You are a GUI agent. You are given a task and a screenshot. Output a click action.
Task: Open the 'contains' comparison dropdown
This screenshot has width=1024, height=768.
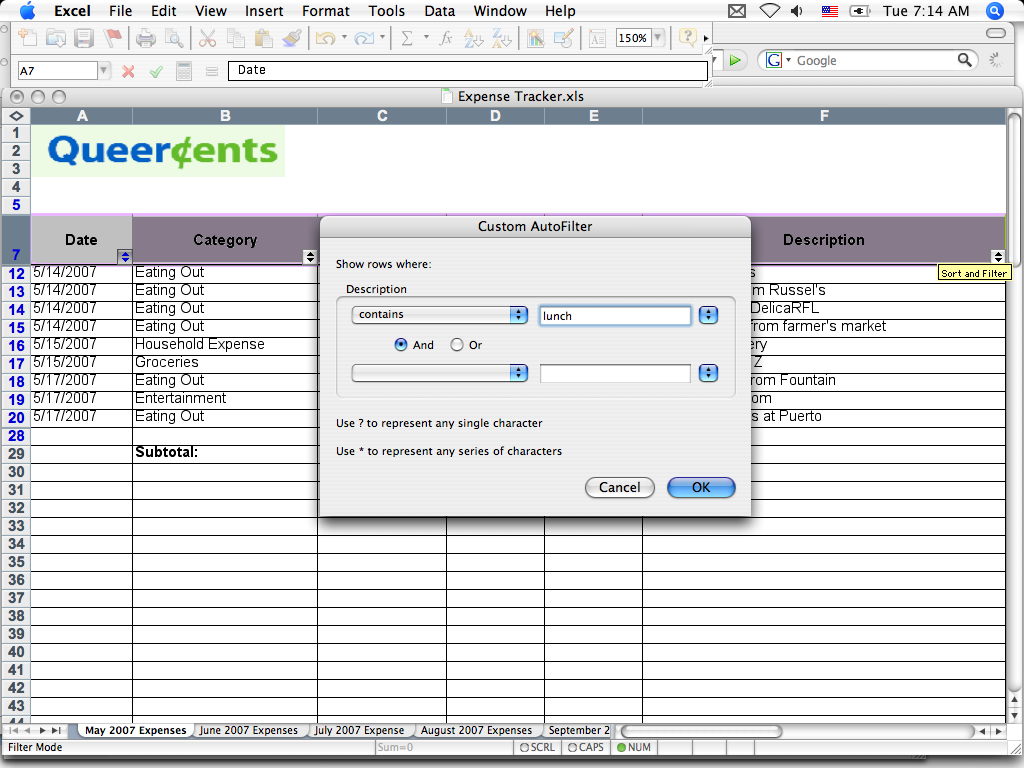click(x=439, y=315)
